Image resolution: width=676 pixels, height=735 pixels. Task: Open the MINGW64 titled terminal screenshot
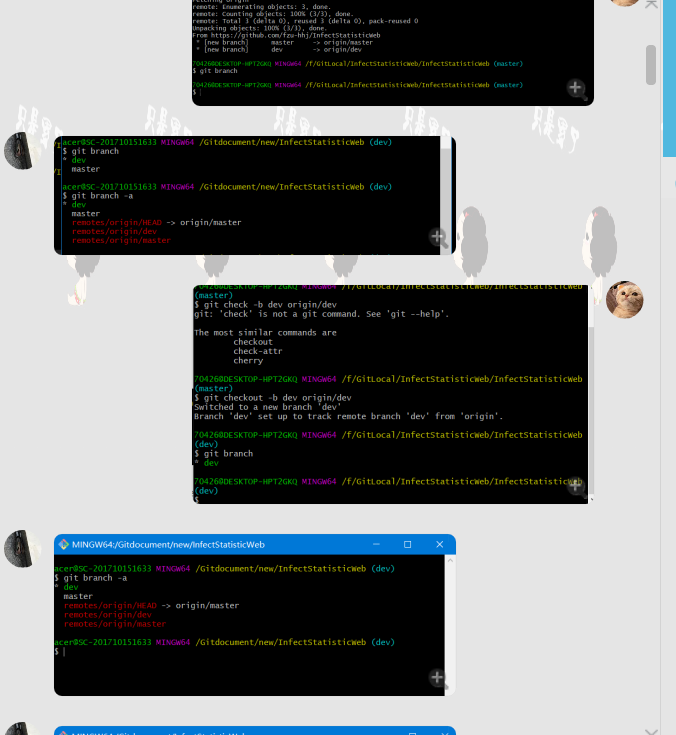coord(255,615)
